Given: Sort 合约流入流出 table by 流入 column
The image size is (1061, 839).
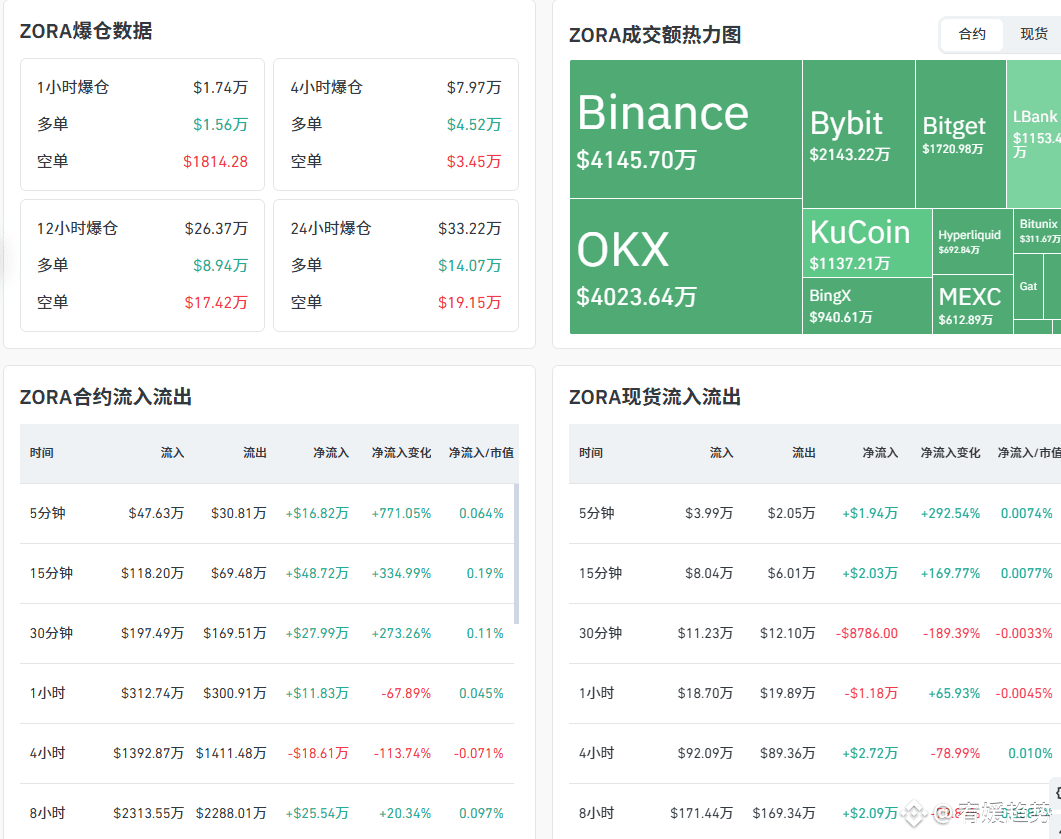Looking at the screenshot, I should (172, 453).
